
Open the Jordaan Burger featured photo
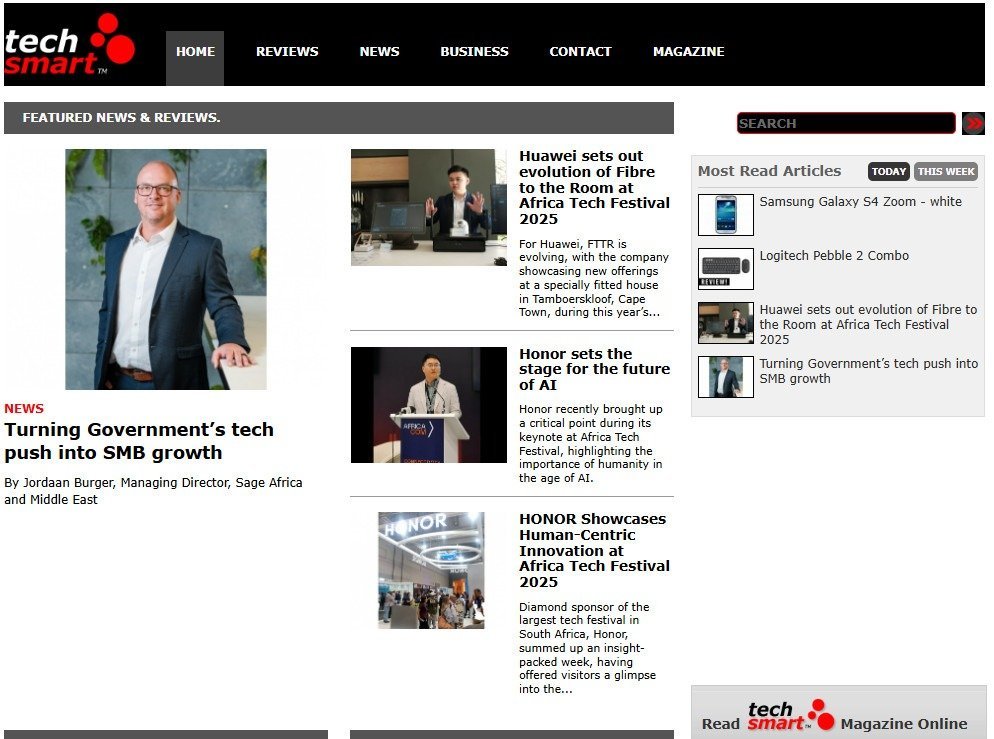coord(165,269)
